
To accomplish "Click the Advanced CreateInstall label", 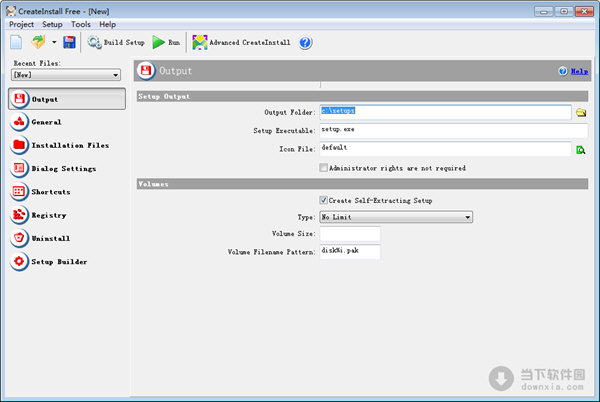I will pos(249,42).
